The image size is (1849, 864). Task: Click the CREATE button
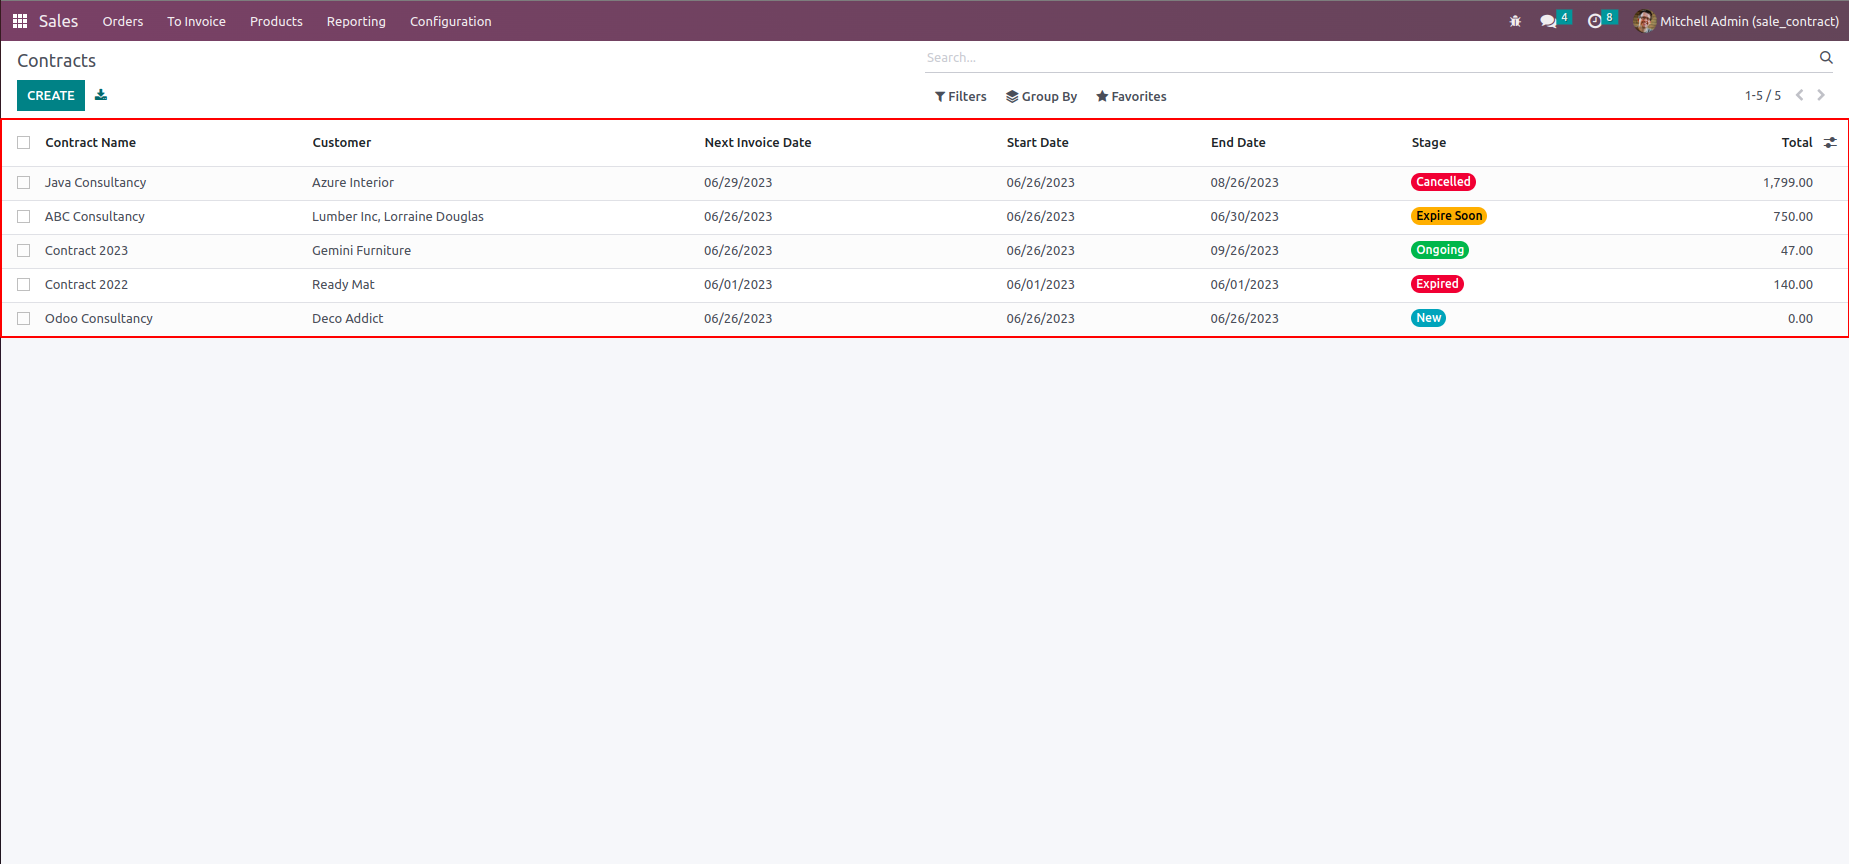click(x=51, y=95)
